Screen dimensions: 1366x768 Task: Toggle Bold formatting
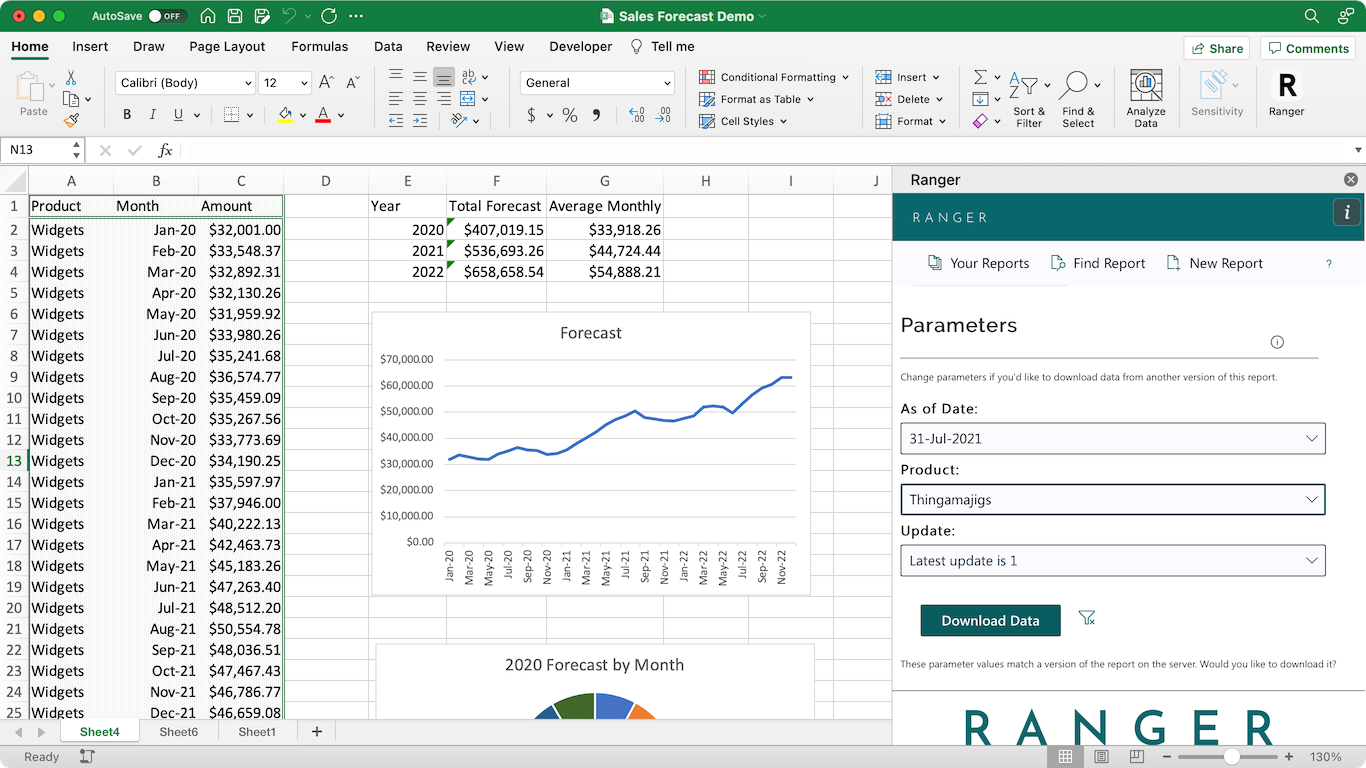(x=127, y=115)
